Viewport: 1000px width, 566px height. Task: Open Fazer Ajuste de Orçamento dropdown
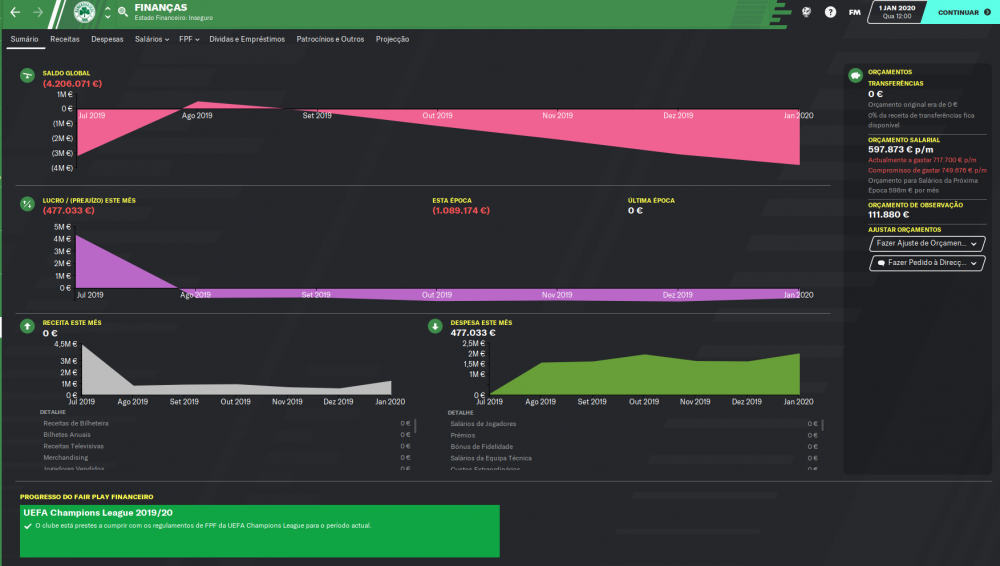point(927,243)
